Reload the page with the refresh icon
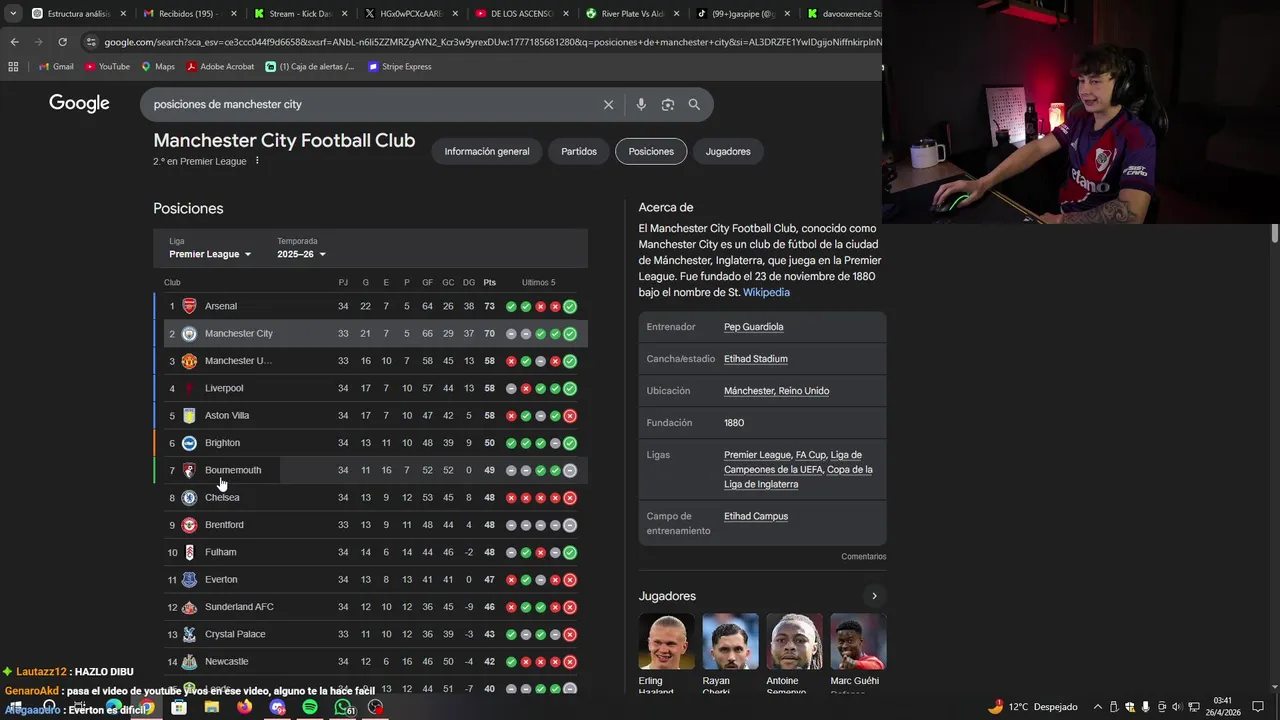The image size is (1280, 720). (62, 42)
